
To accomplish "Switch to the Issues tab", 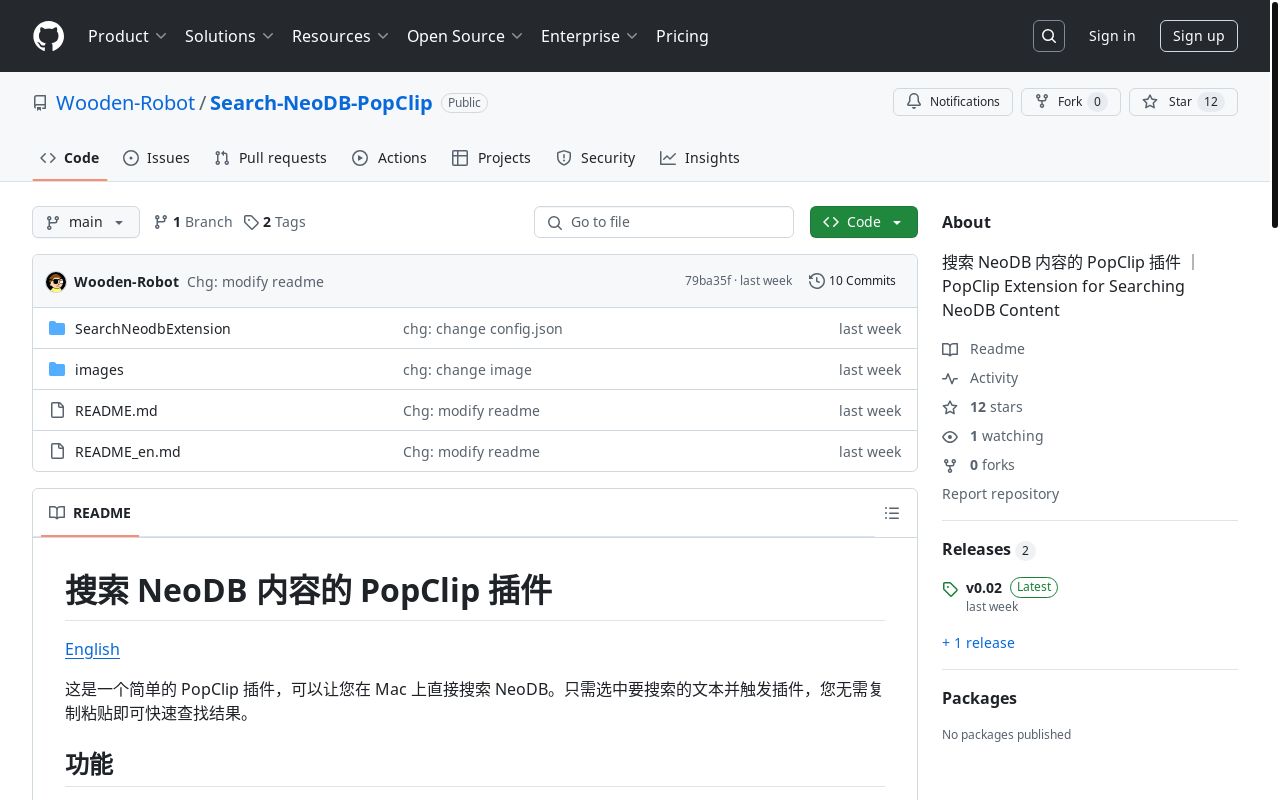I will click(156, 158).
